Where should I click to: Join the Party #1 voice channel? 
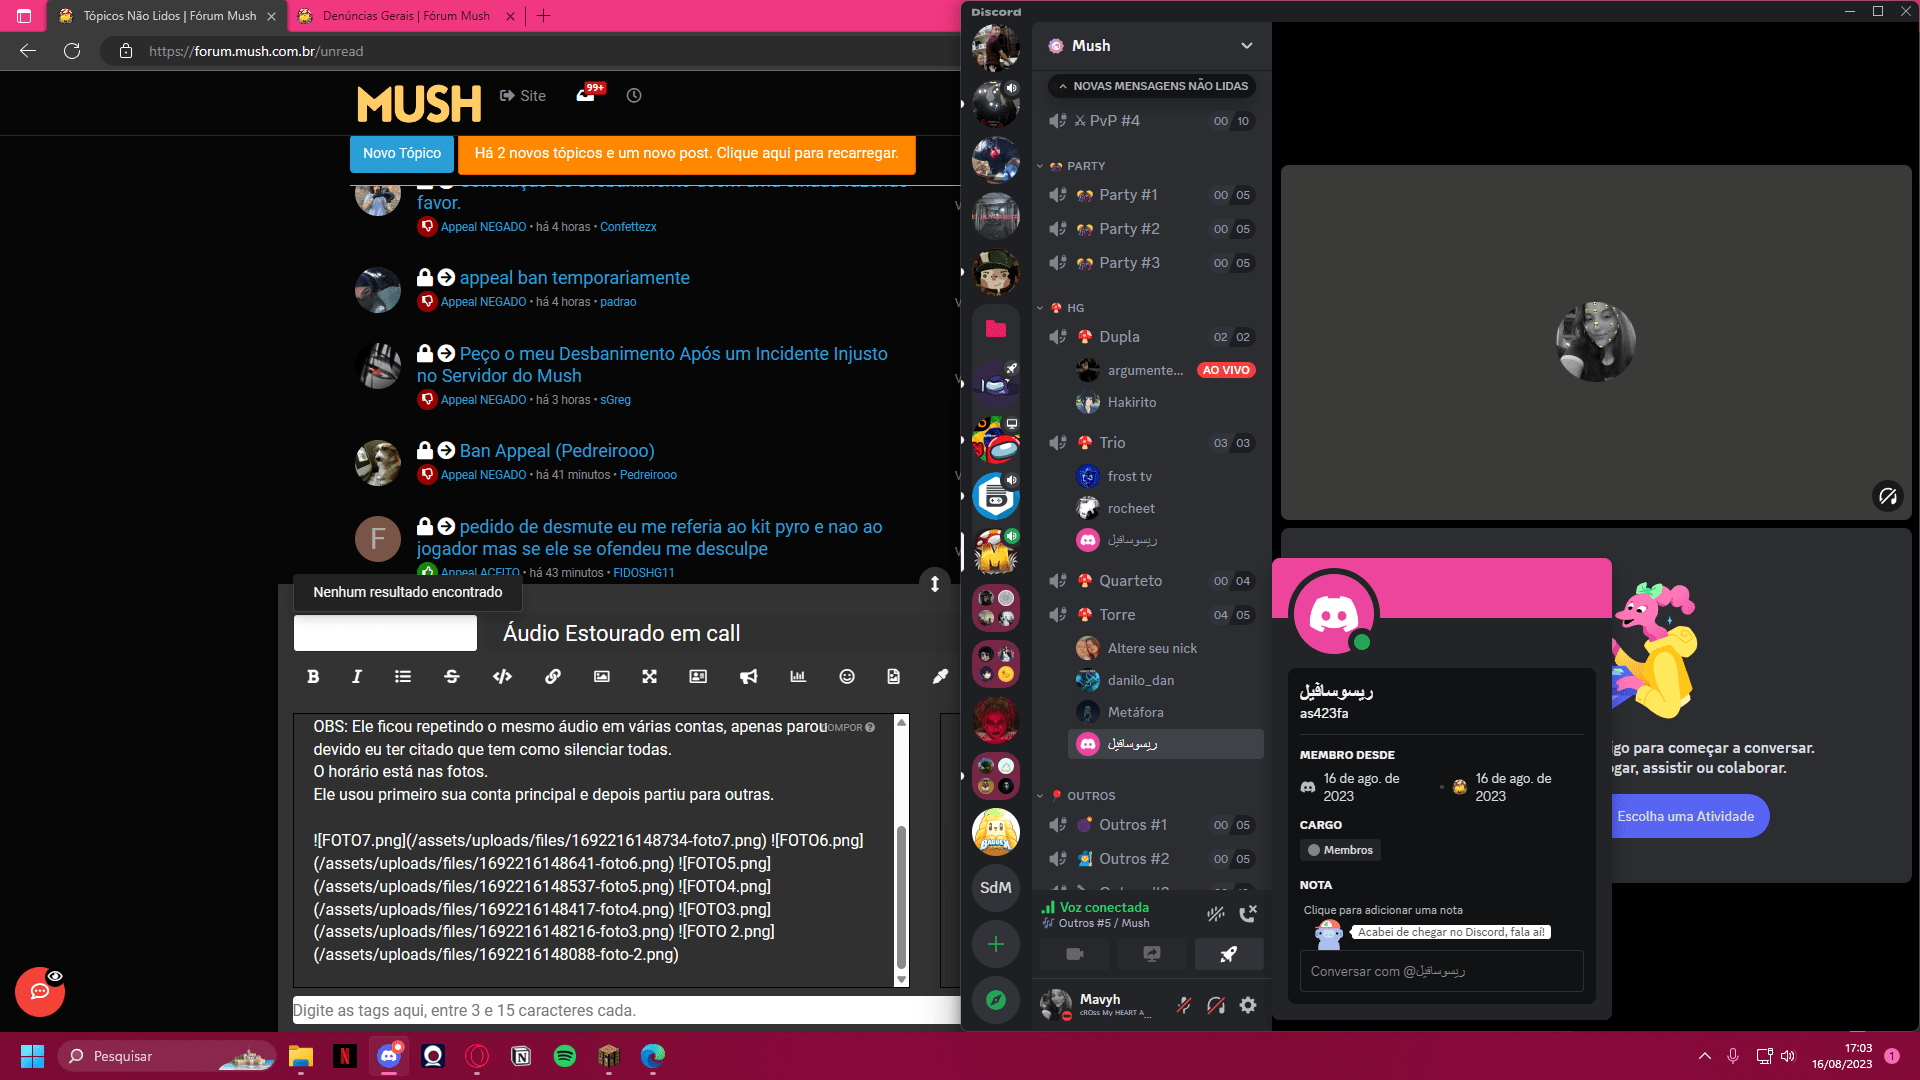coord(1152,195)
